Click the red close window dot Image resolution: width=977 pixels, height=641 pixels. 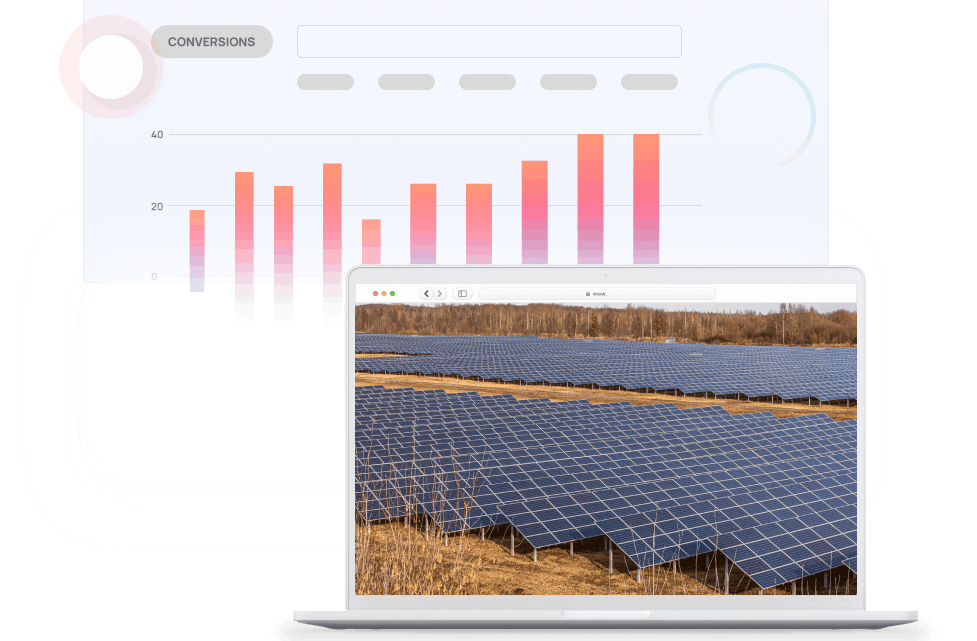click(x=375, y=293)
